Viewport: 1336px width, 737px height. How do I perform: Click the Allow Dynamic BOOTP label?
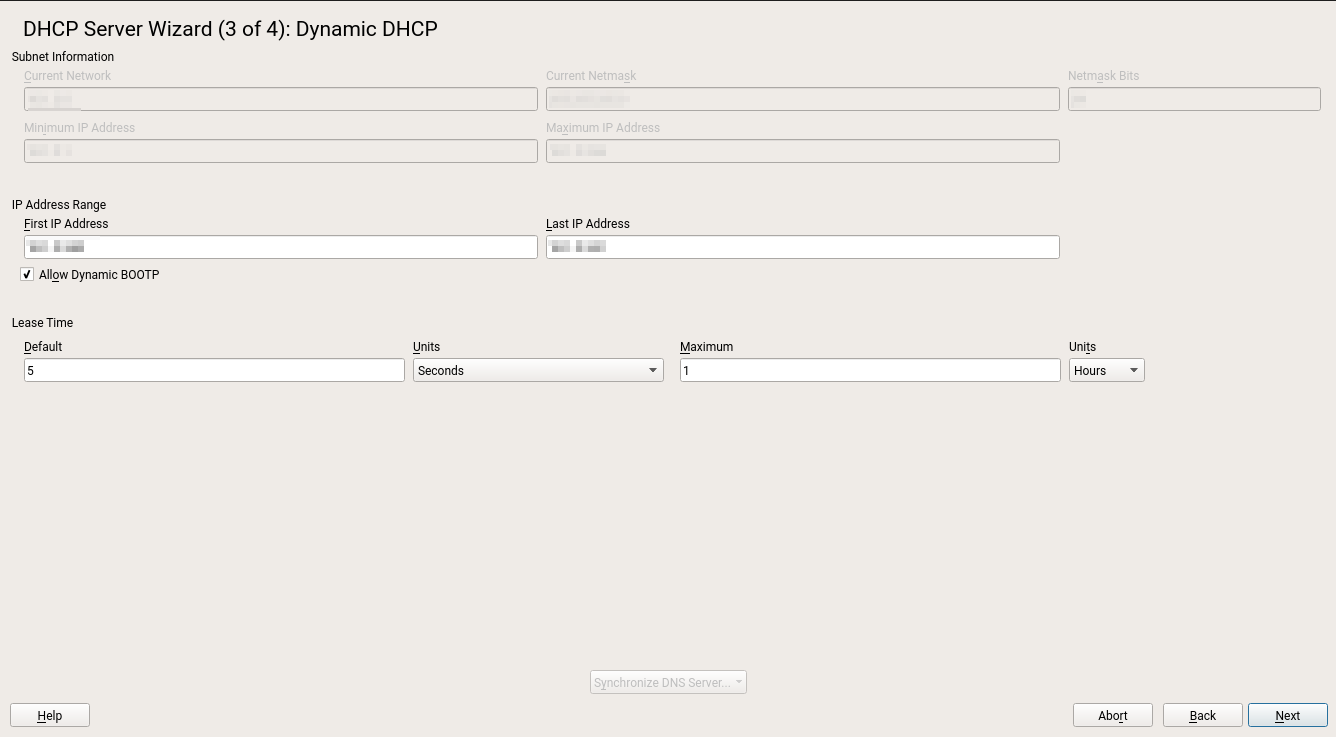click(98, 274)
